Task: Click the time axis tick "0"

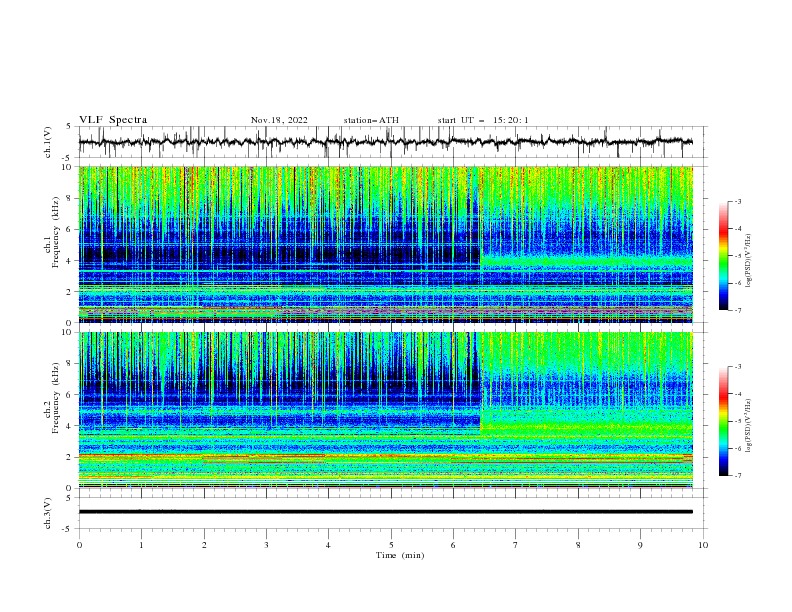Action: [79, 545]
